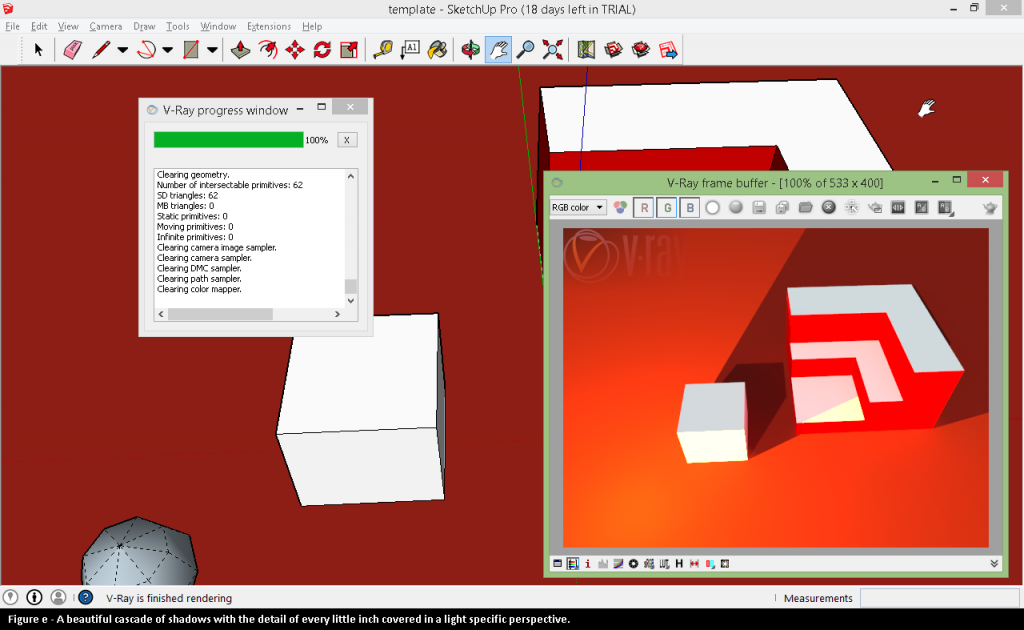This screenshot has width=1024, height=630.
Task: Activate the Push/Pull tool
Action: click(241, 49)
